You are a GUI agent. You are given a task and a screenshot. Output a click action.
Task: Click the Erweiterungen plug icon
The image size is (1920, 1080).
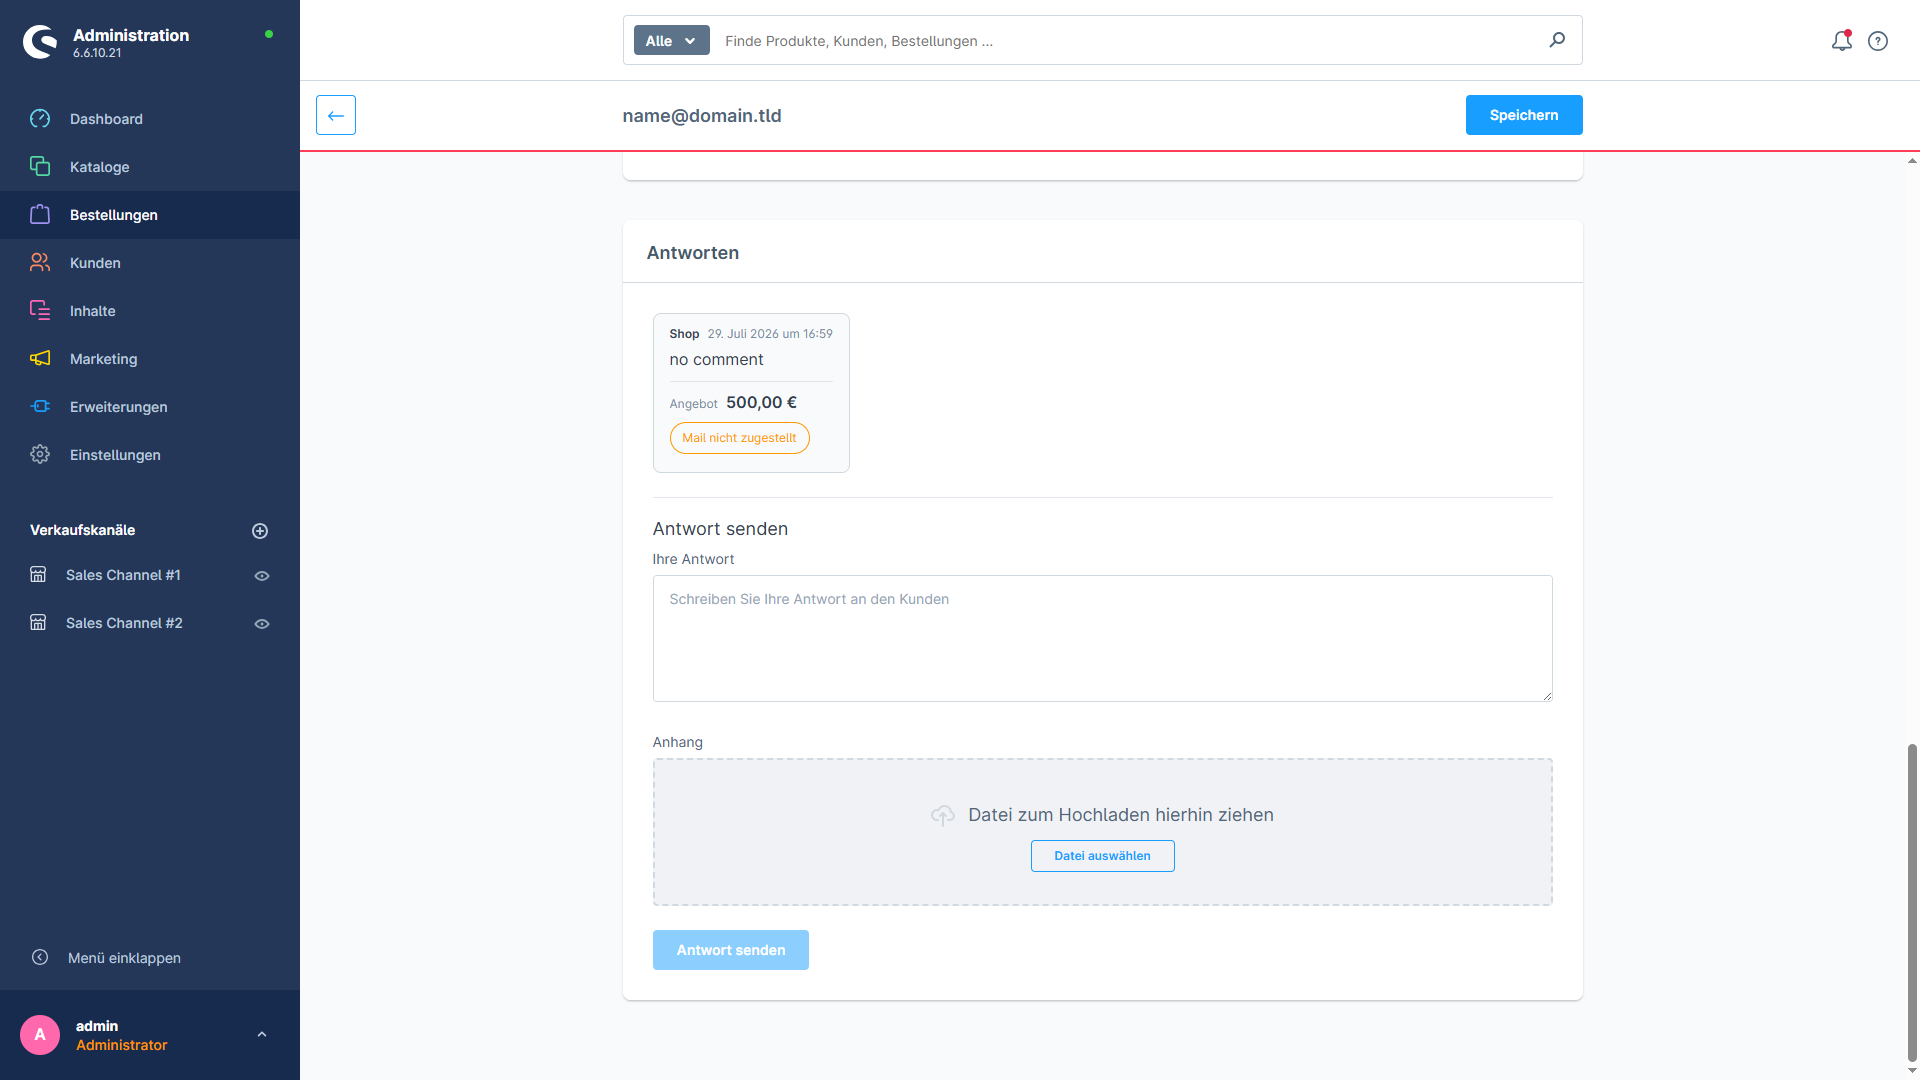pos(40,407)
